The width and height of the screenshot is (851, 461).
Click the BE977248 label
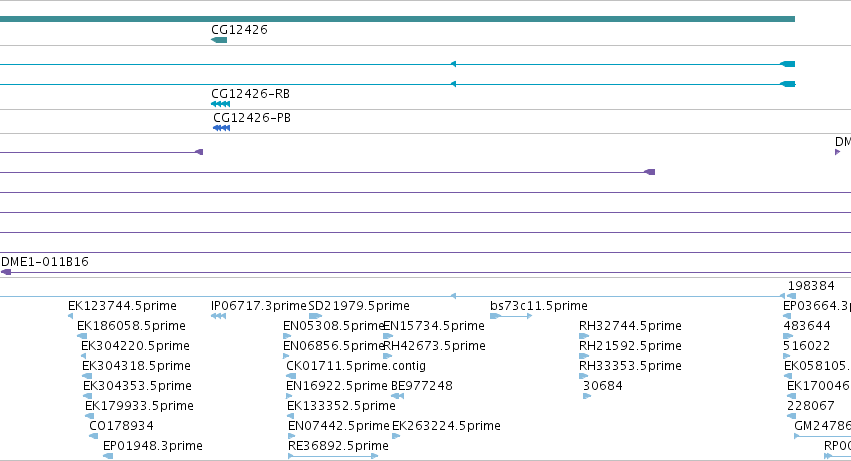[x=422, y=386]
